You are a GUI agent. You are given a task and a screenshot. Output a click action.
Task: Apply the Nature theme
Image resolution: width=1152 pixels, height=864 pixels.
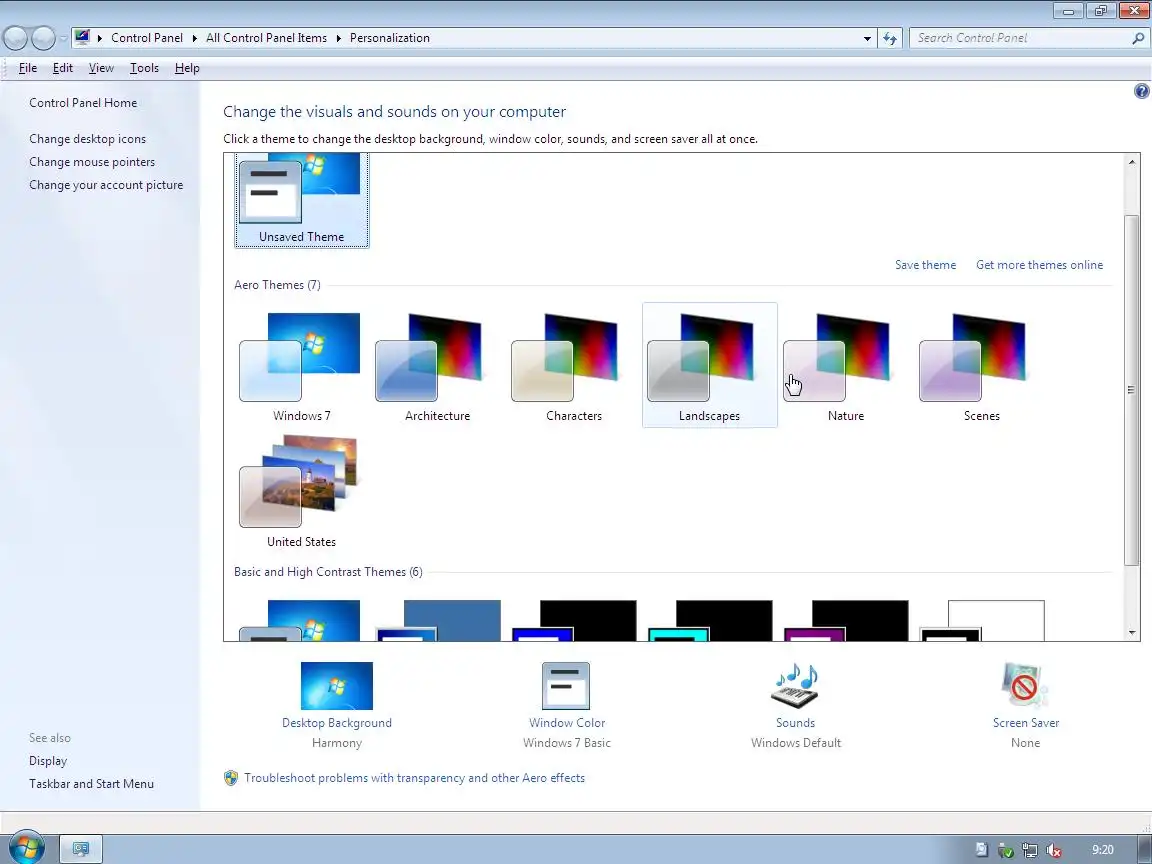(x=845, y=366)
